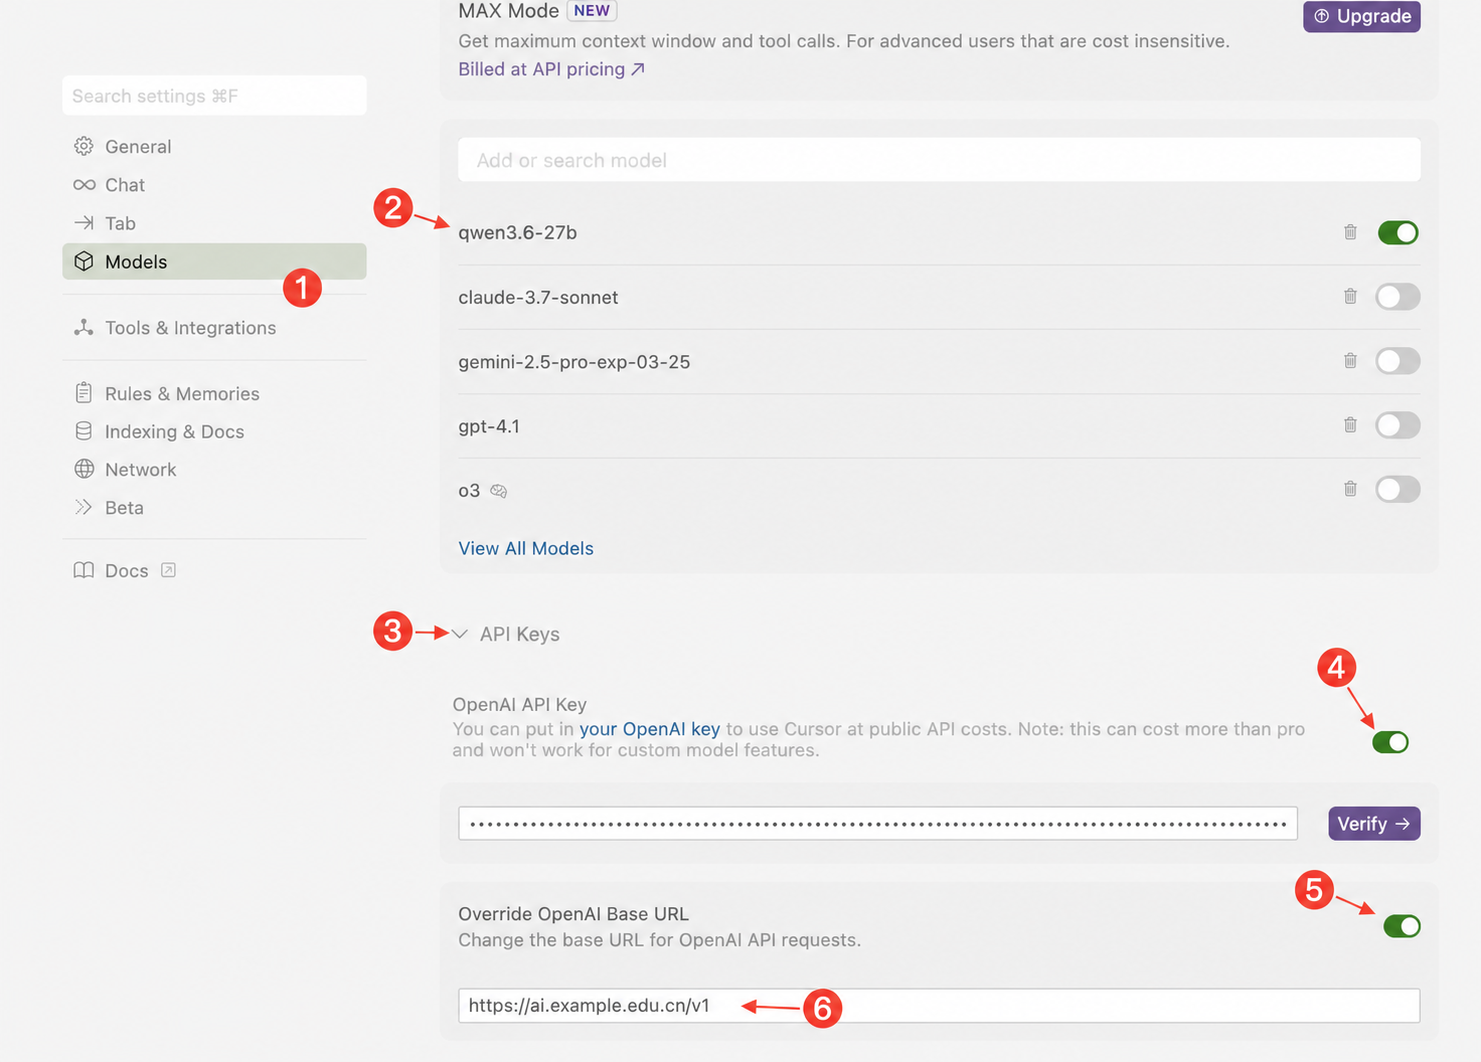Turn on the gpt-4.1 model toggle

pyautogui.click(x=1397, y=425)
